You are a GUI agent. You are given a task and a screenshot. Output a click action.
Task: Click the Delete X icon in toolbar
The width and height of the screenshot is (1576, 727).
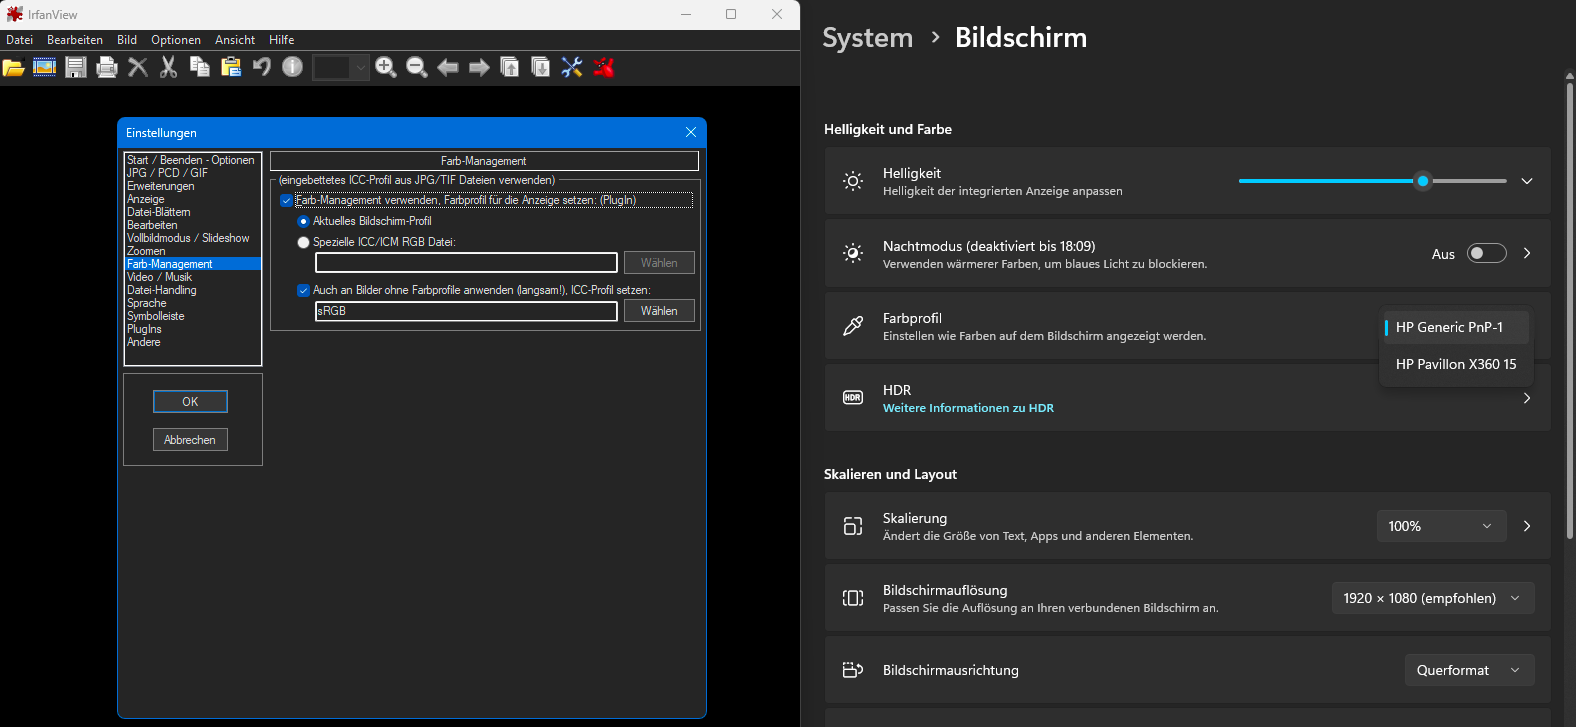click(138, 67)
